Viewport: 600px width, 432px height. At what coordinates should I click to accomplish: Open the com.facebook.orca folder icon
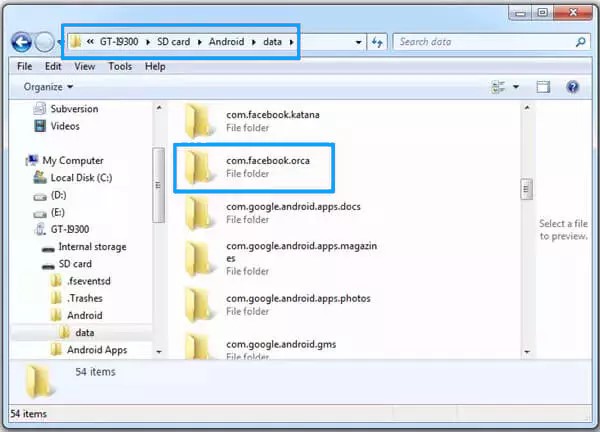point(201,167)
